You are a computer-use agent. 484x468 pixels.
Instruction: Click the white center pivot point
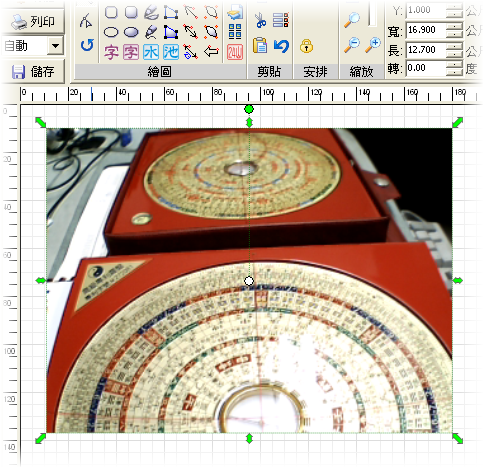[249, 281]
